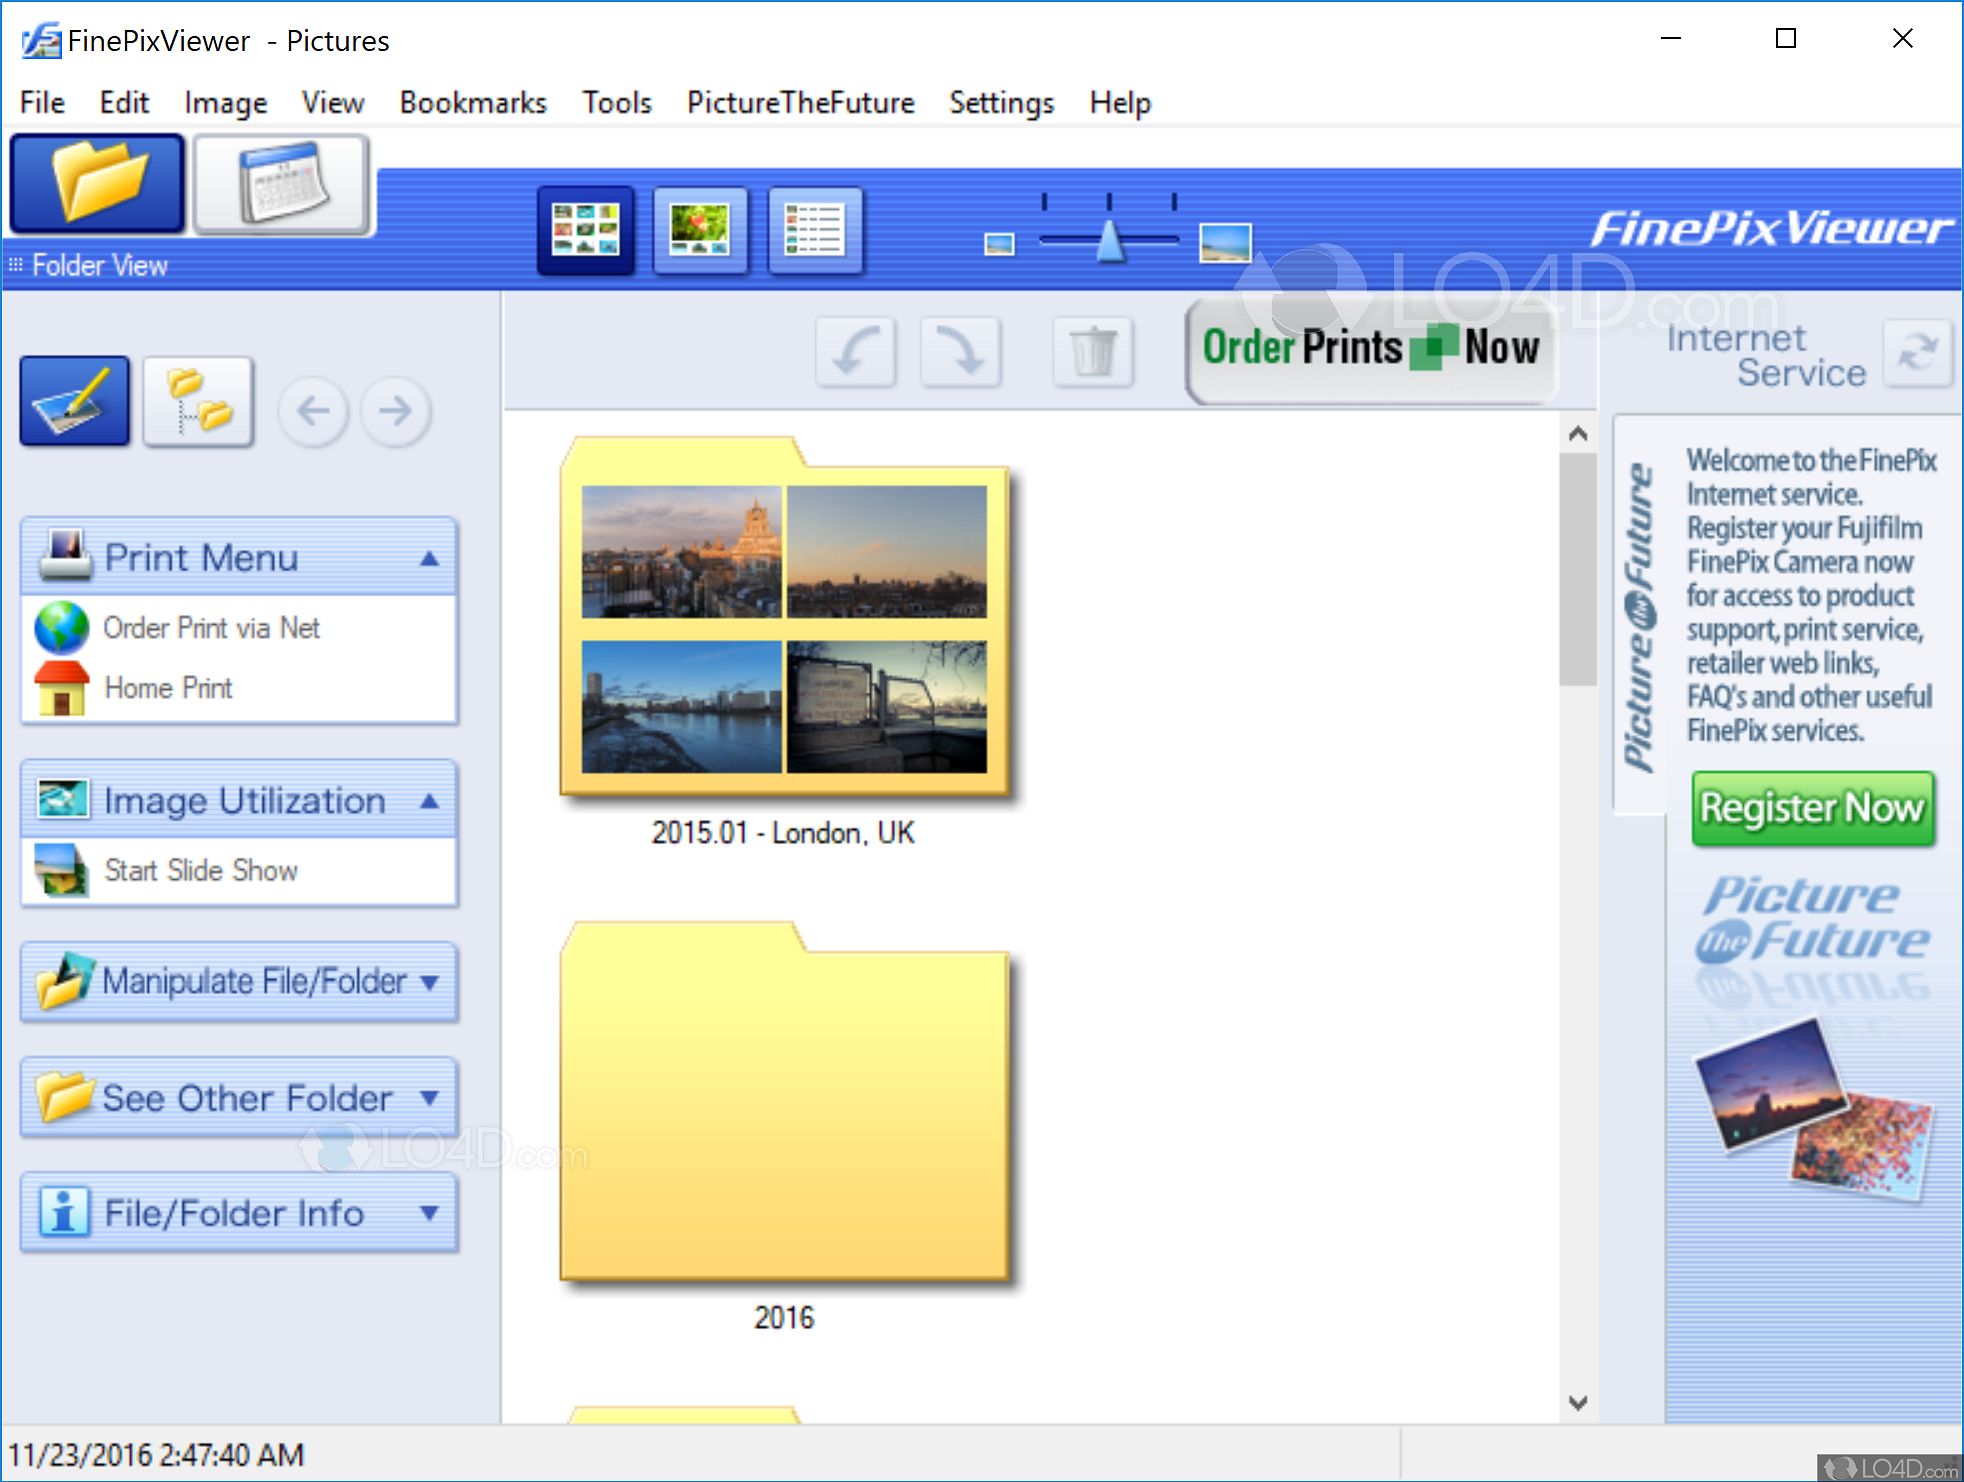The width and height of the screenshot is (1964, 1482).
Task: Click the rotate right arrow icon
Action: pos(960,352)
